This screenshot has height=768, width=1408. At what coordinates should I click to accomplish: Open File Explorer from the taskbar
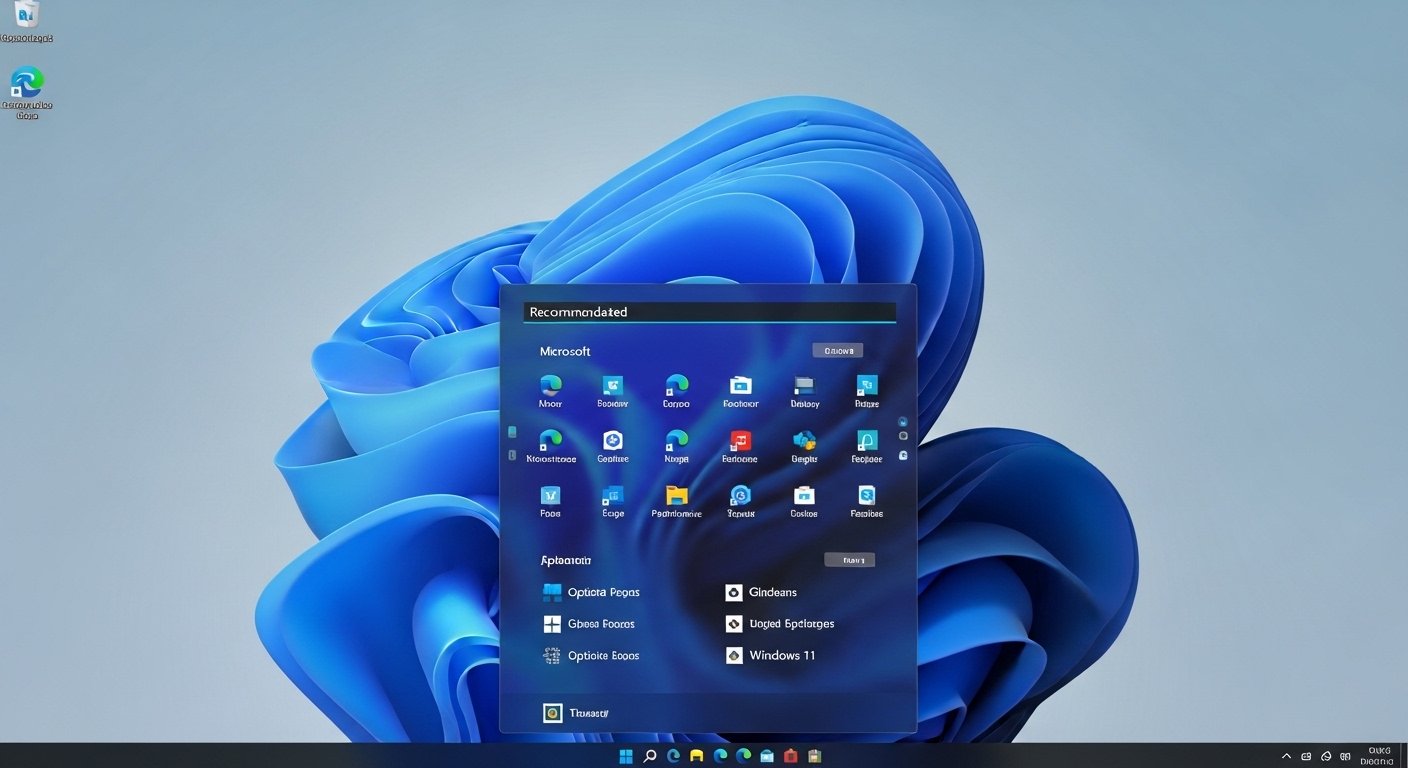[x=695, y=756]
